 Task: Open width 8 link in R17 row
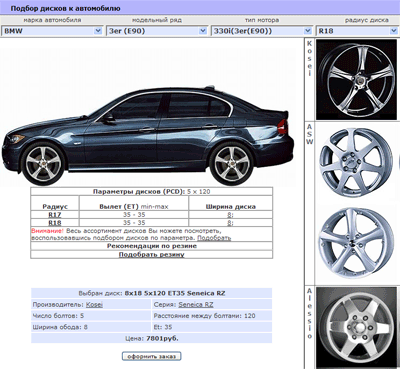(x=230, y=215)
